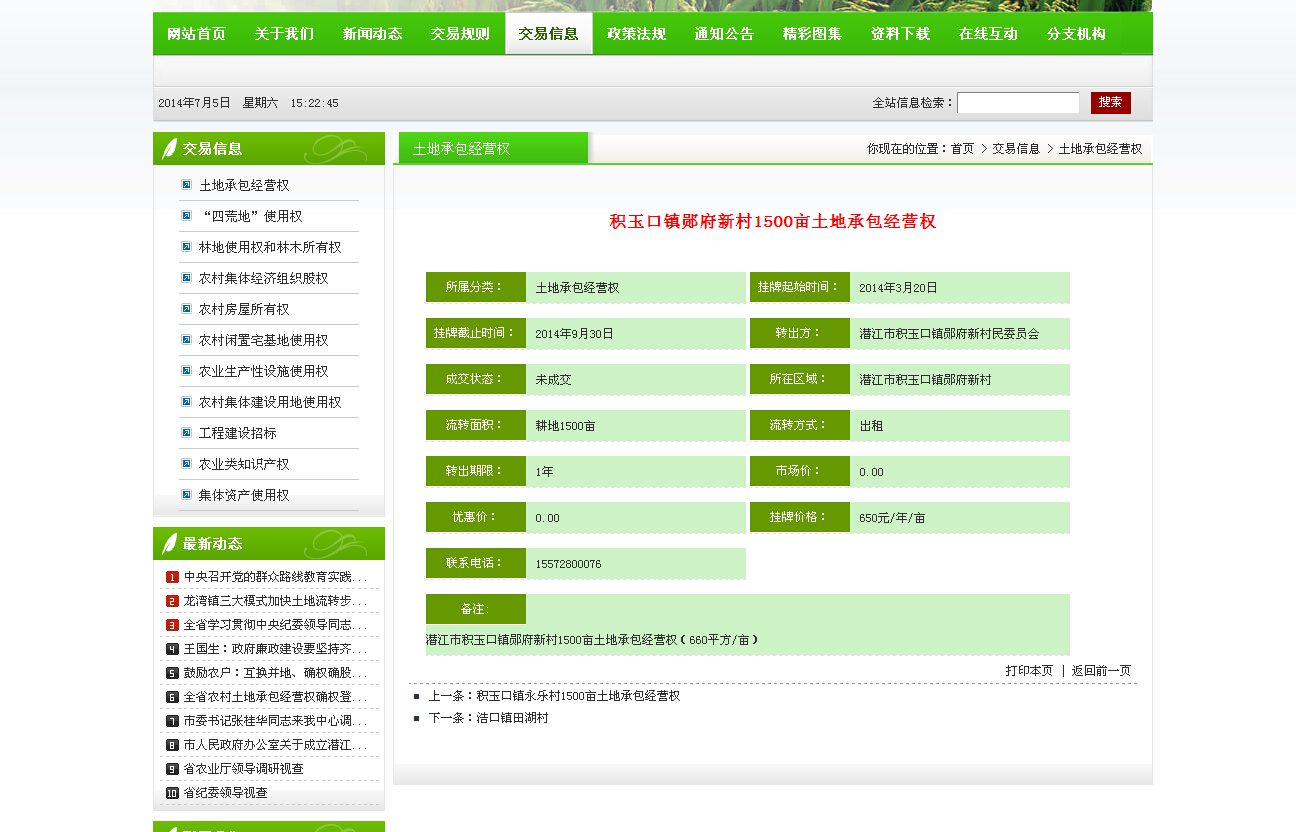1296x832 pixels.
Task: Click the square bullet icon beside 上一条
Action: point(414,696)
